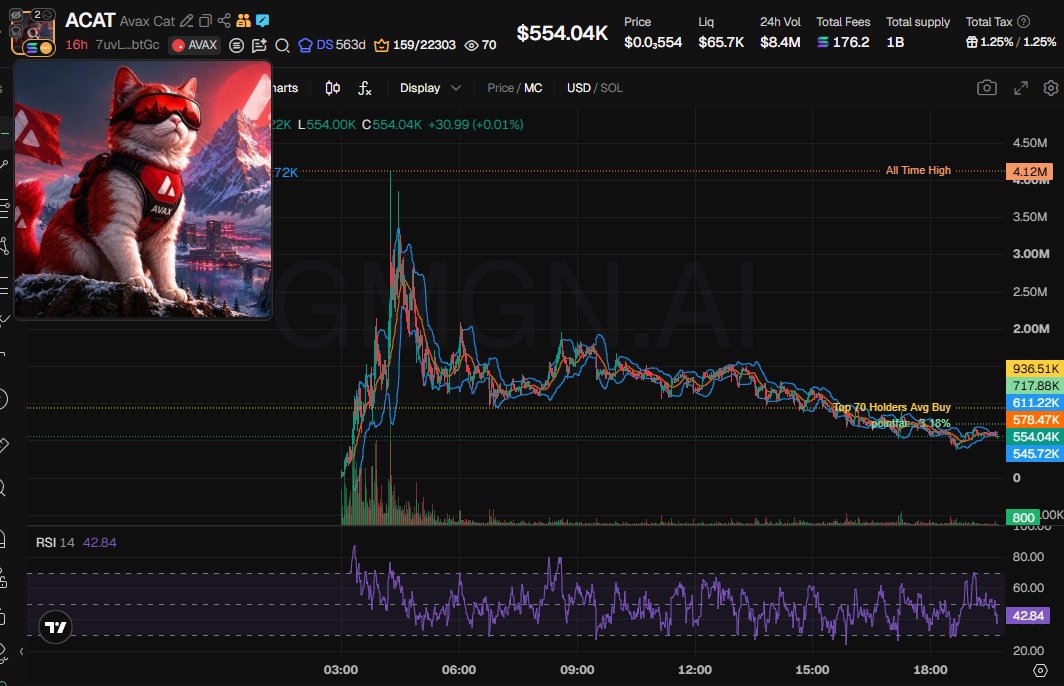Image resolution: width=1064 pixels, height=686 pixels.
Task: Click the All Time High line label
Action: [918, 170]
